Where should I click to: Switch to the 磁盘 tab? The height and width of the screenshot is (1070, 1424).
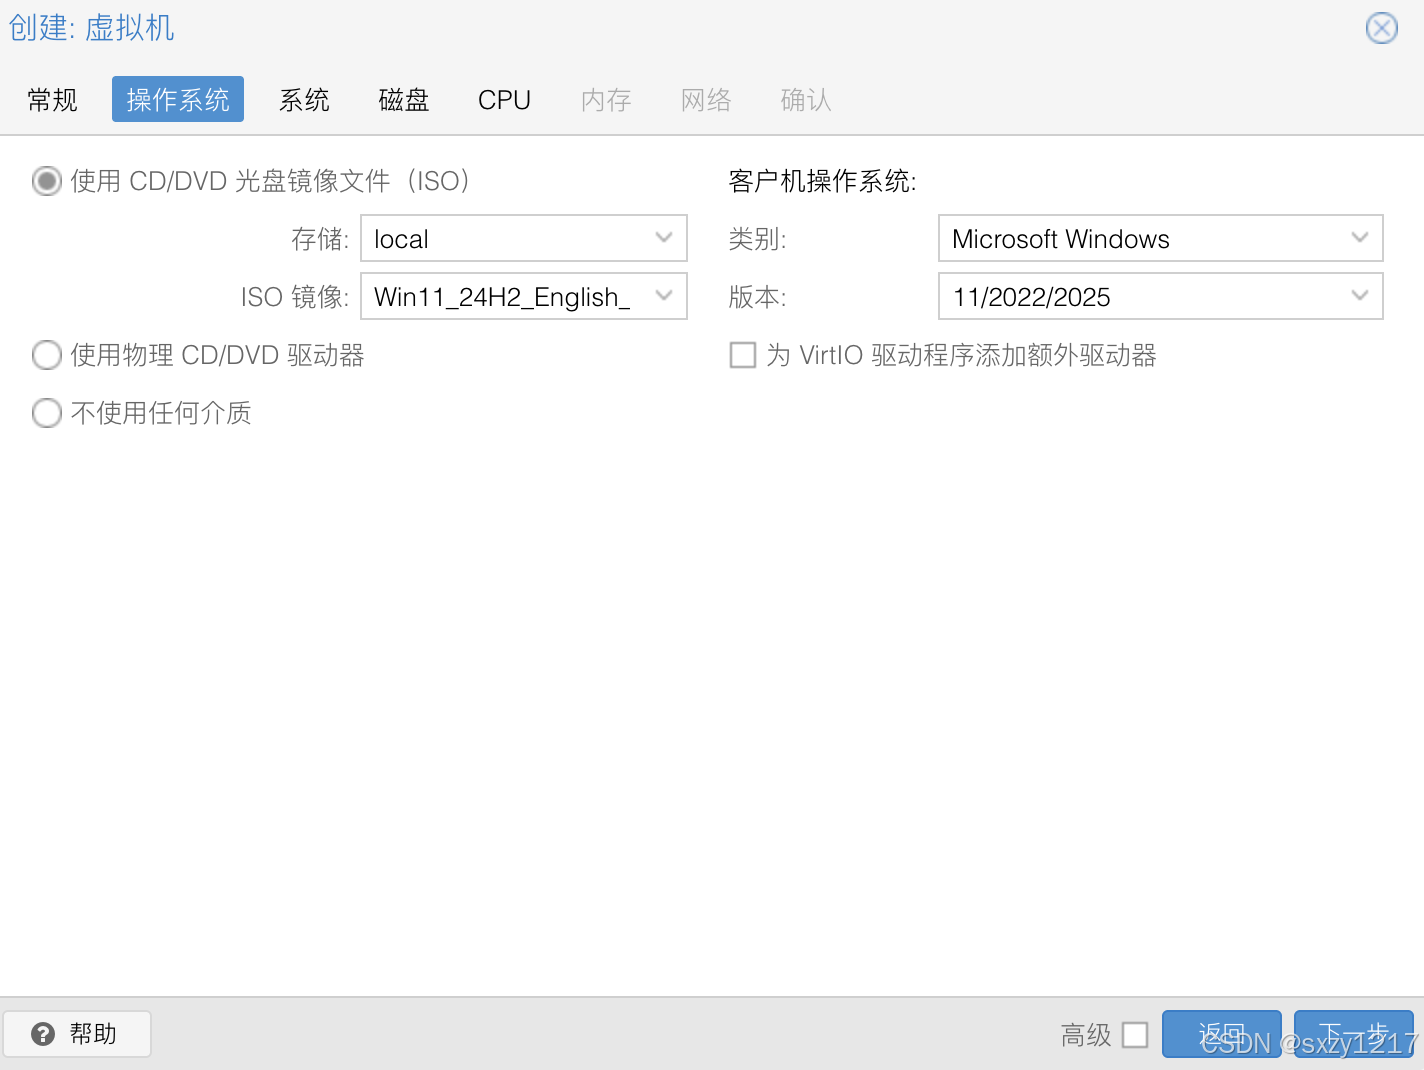(404, 99)
